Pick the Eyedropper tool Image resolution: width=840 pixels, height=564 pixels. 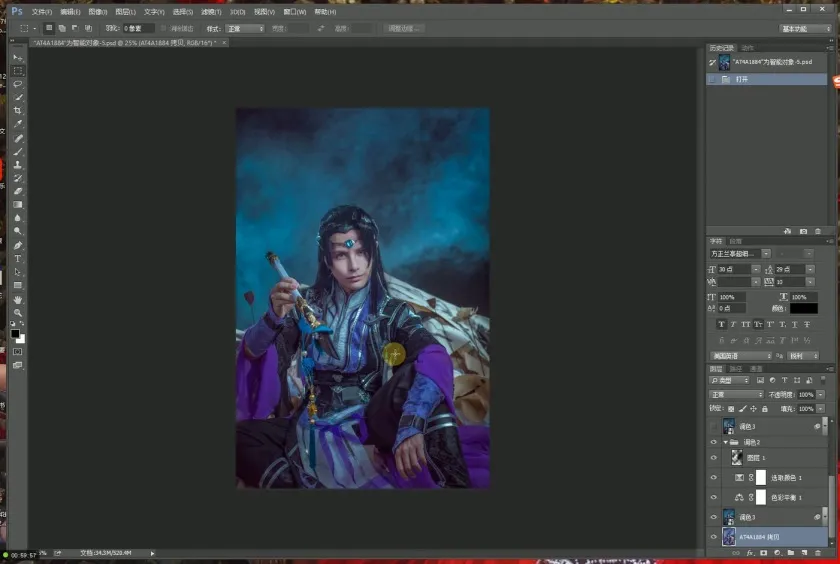(x=18, y=124)
